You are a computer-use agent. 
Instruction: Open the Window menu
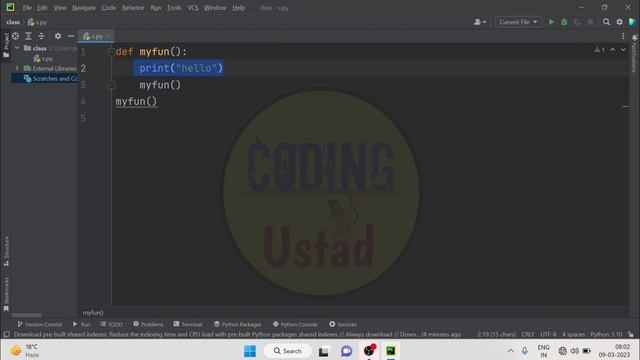(215, 8)
